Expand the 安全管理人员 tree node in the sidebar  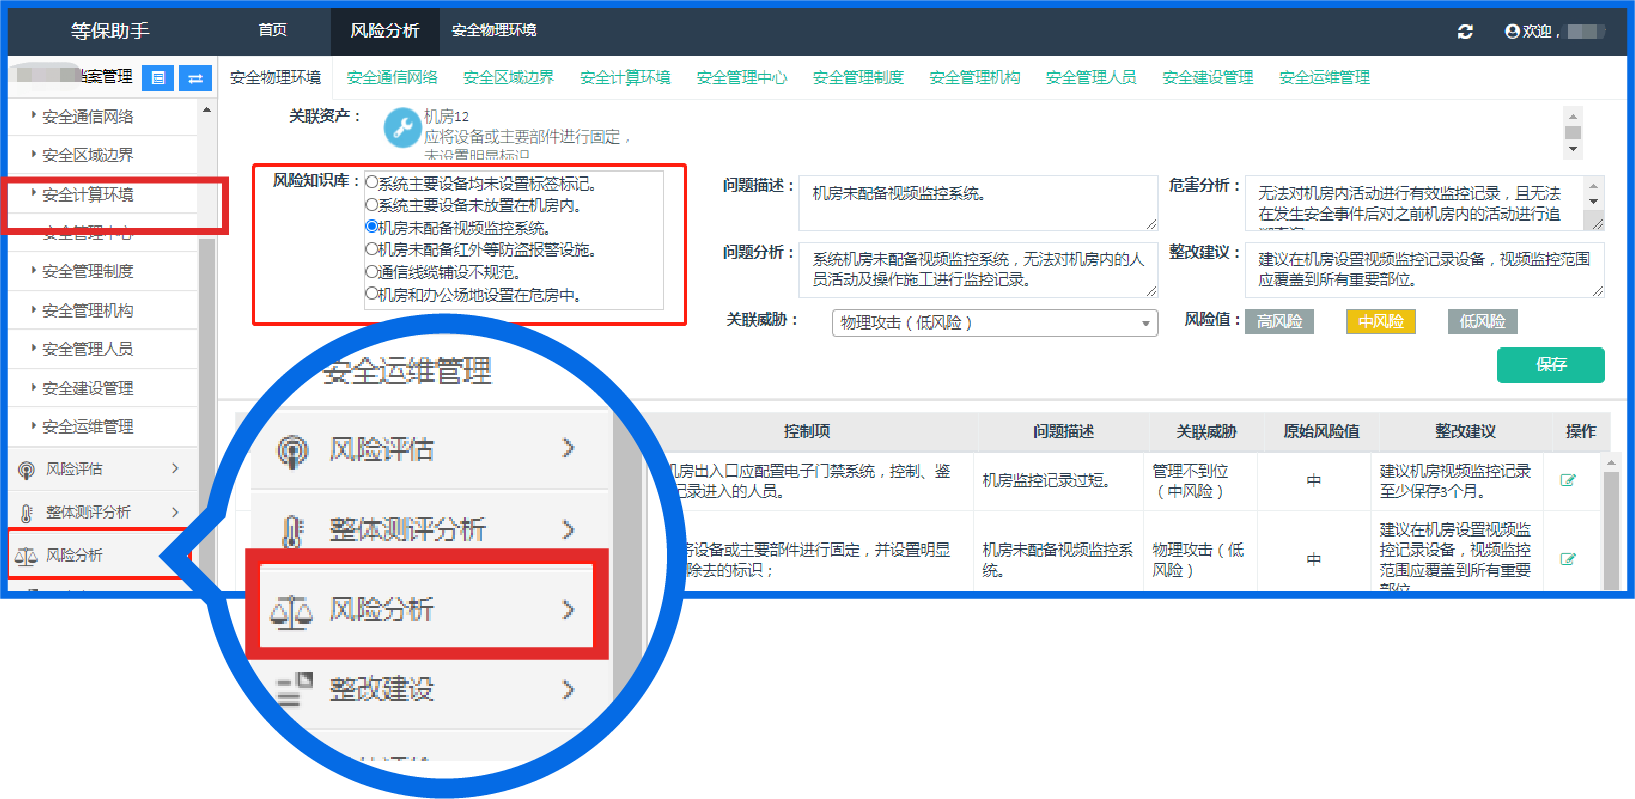[x=34, y=349]
